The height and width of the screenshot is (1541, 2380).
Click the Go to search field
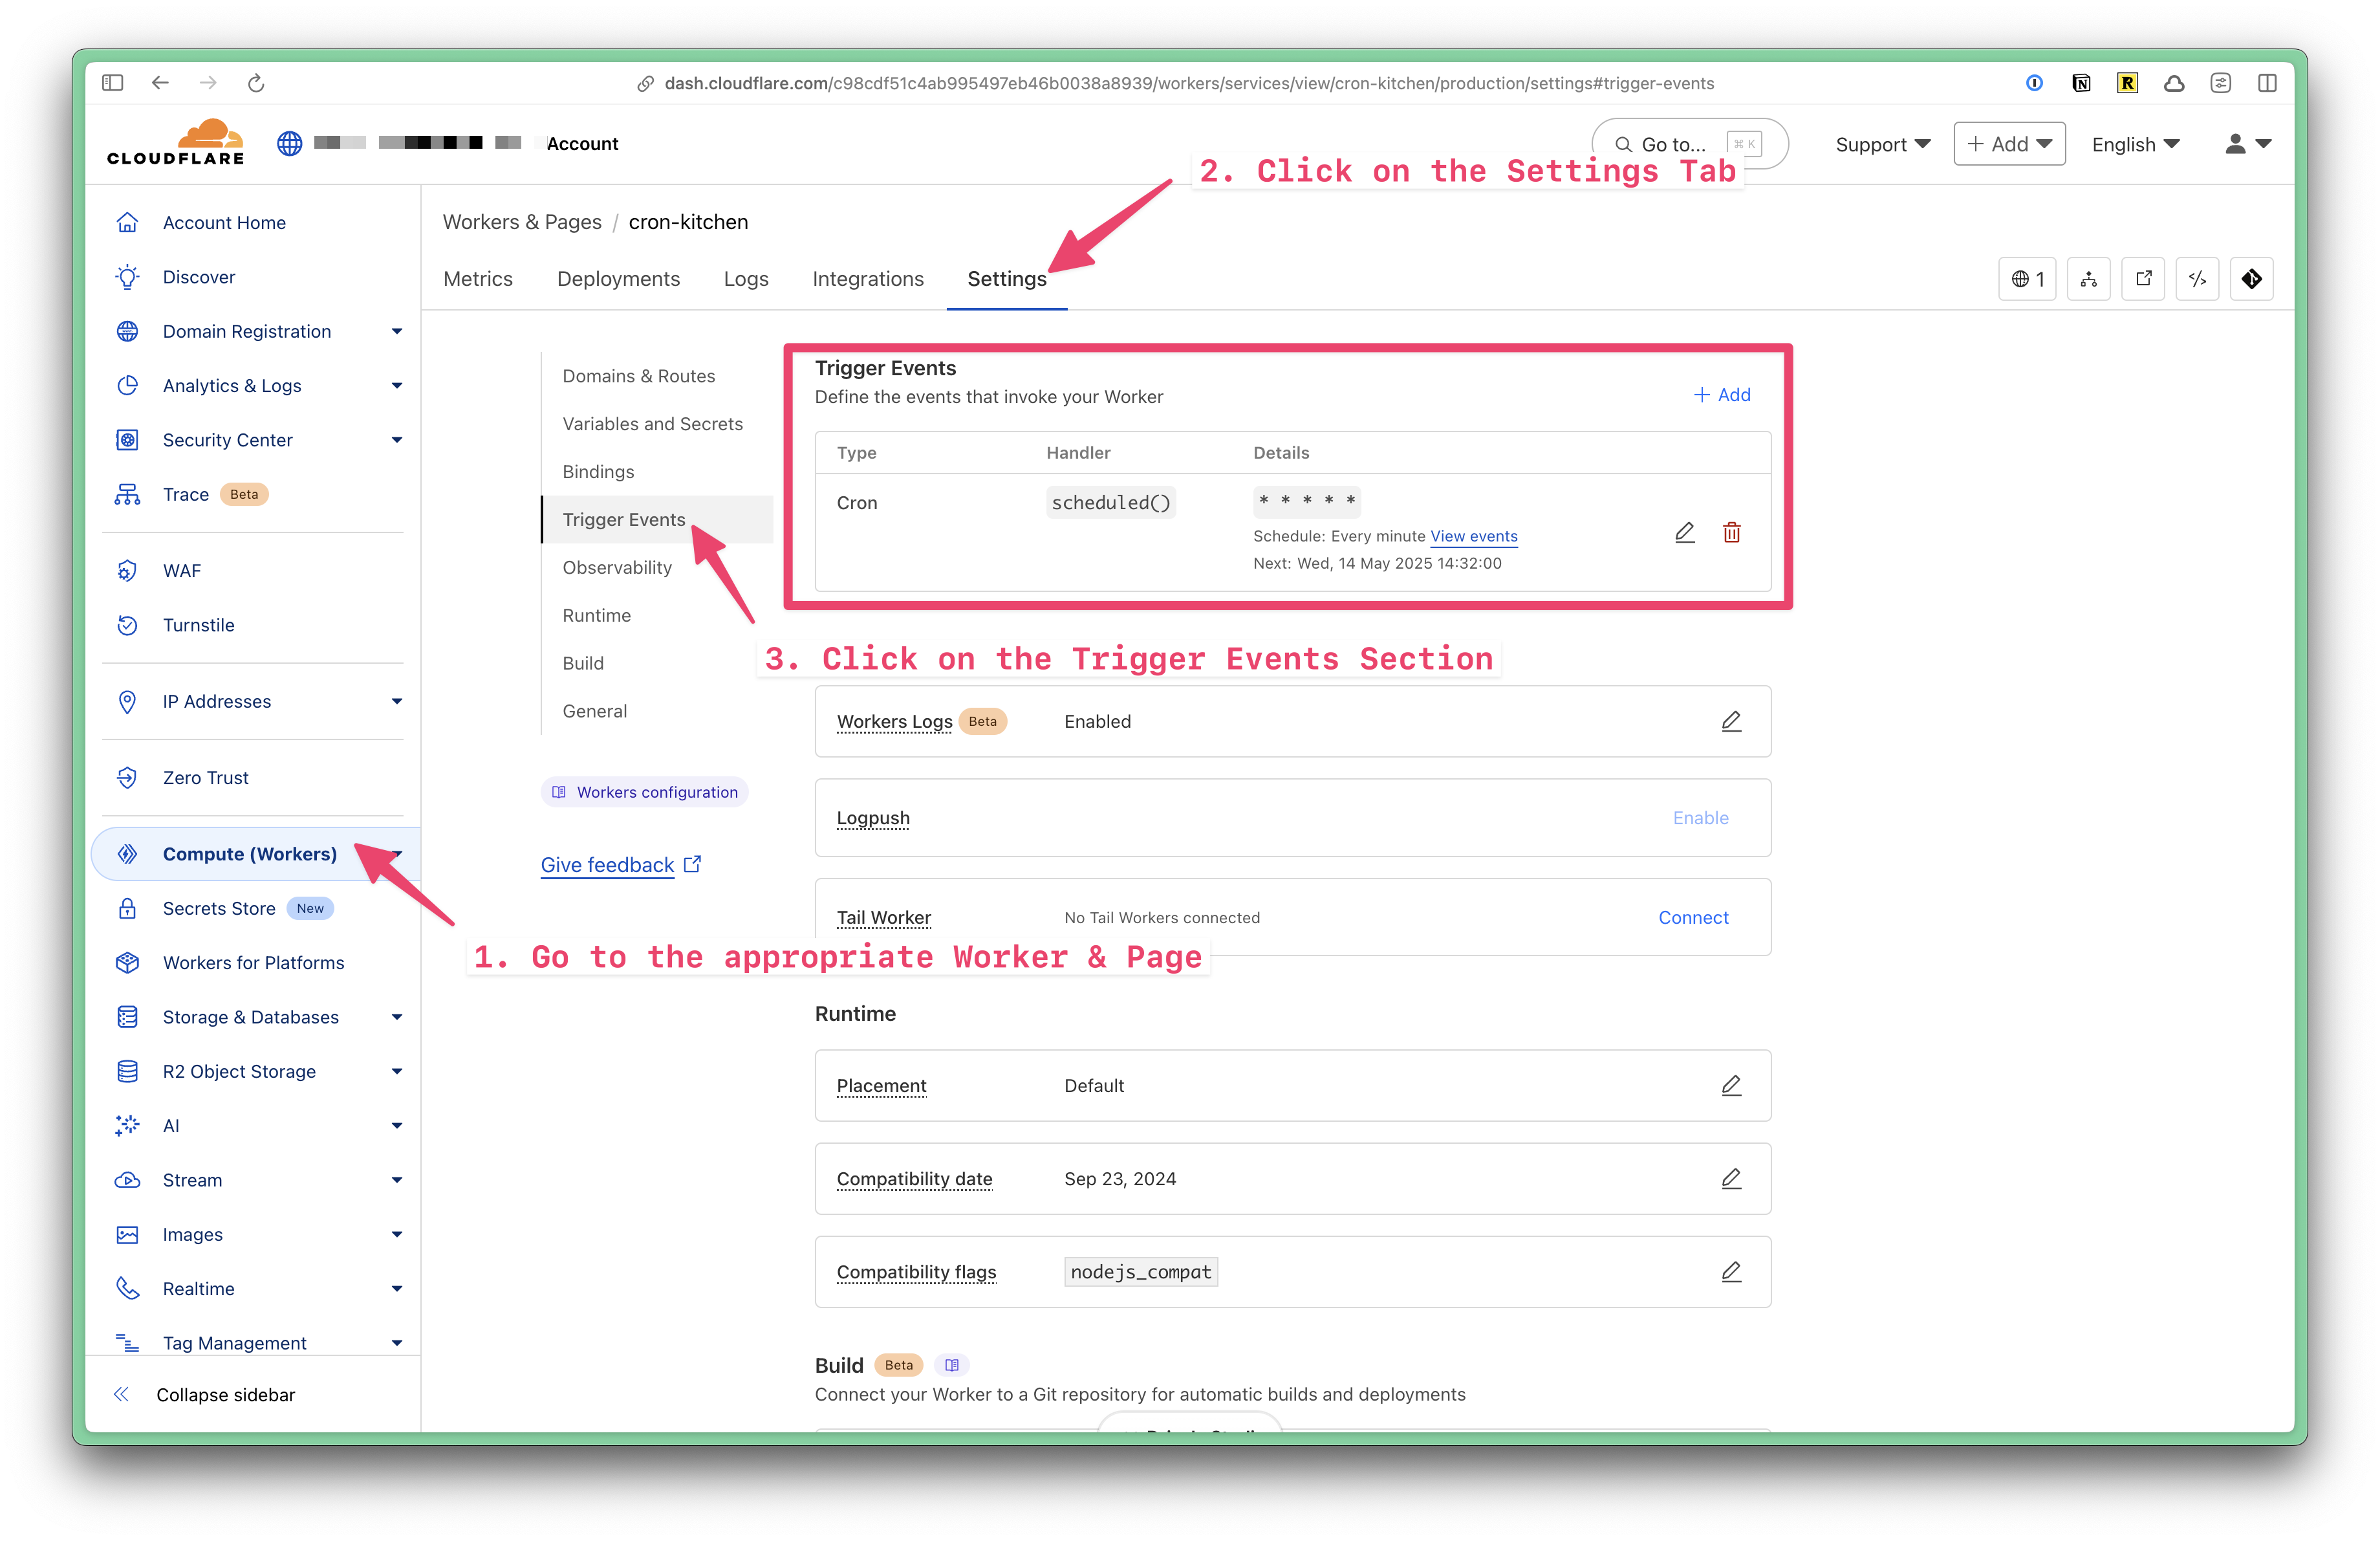(1672, 144)
